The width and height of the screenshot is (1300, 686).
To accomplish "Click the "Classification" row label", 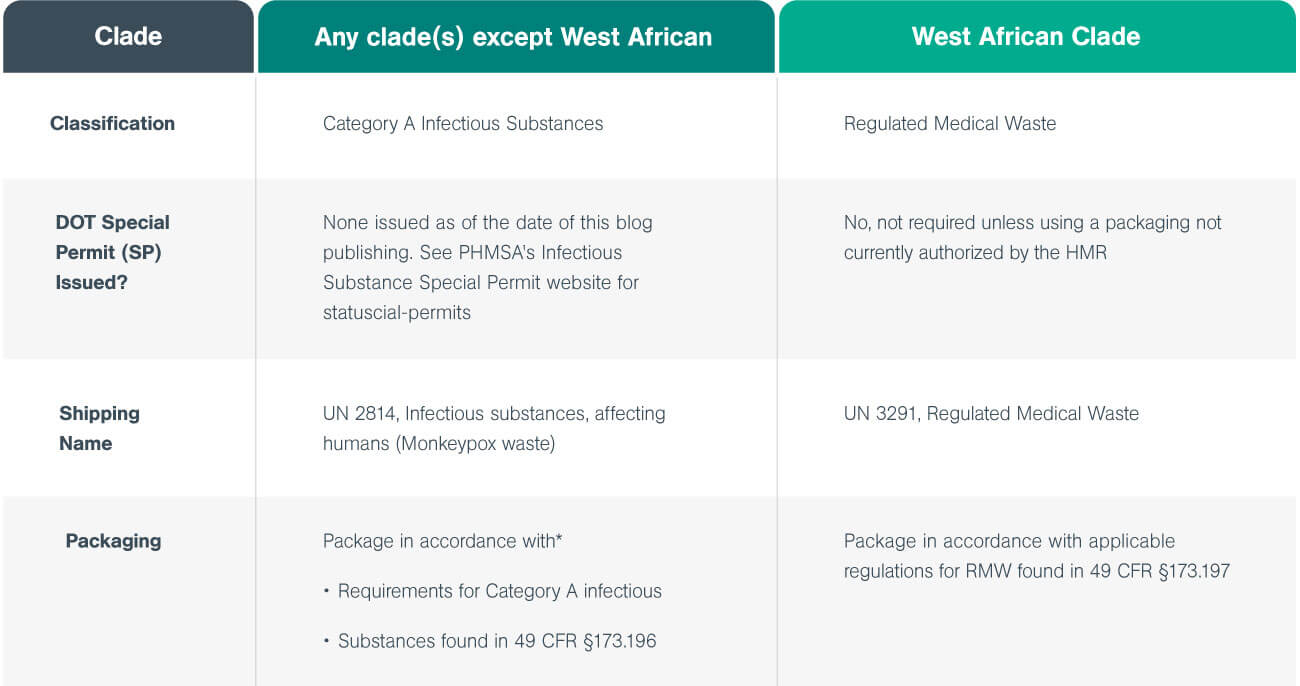I will coord(112,124).
